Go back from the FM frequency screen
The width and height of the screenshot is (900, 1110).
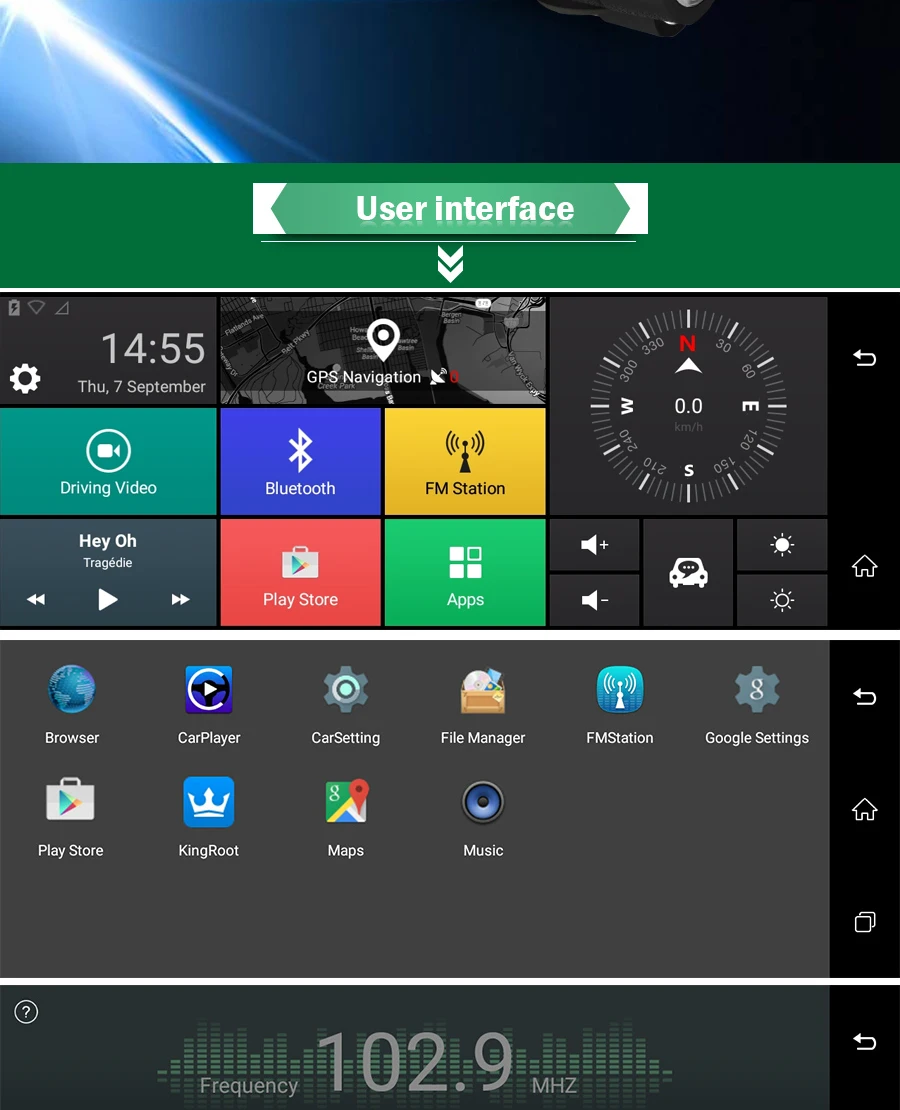click(864, 1041)
